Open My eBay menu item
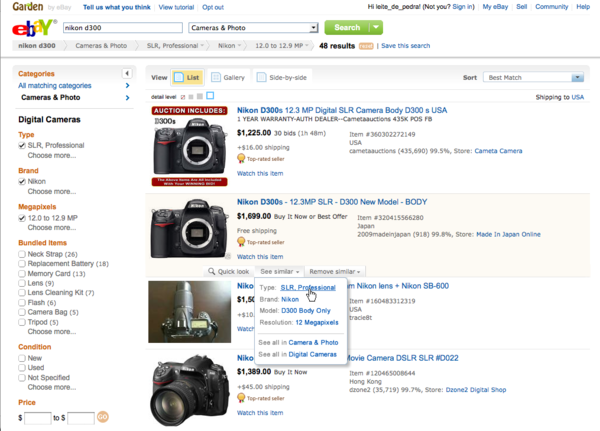The height and width of the screenshot is (431, 600). 495,7
